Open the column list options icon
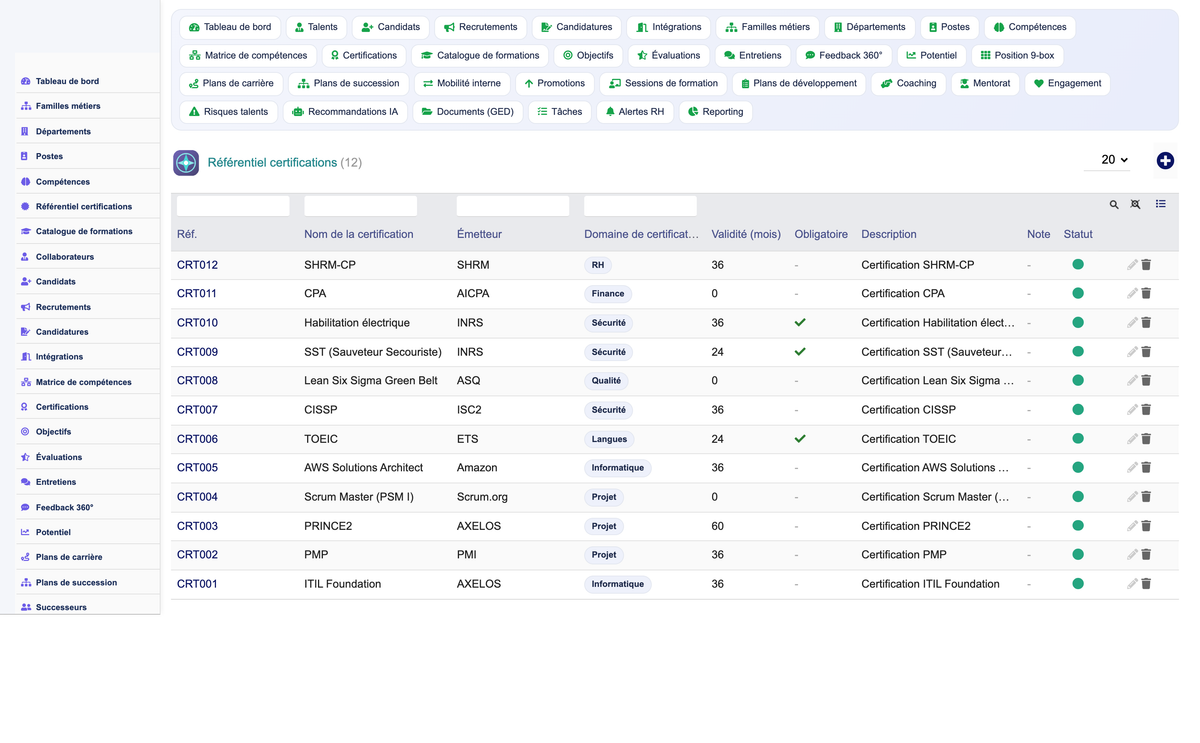This screenshot has width=1200, height=743. tap(1161, 204)
